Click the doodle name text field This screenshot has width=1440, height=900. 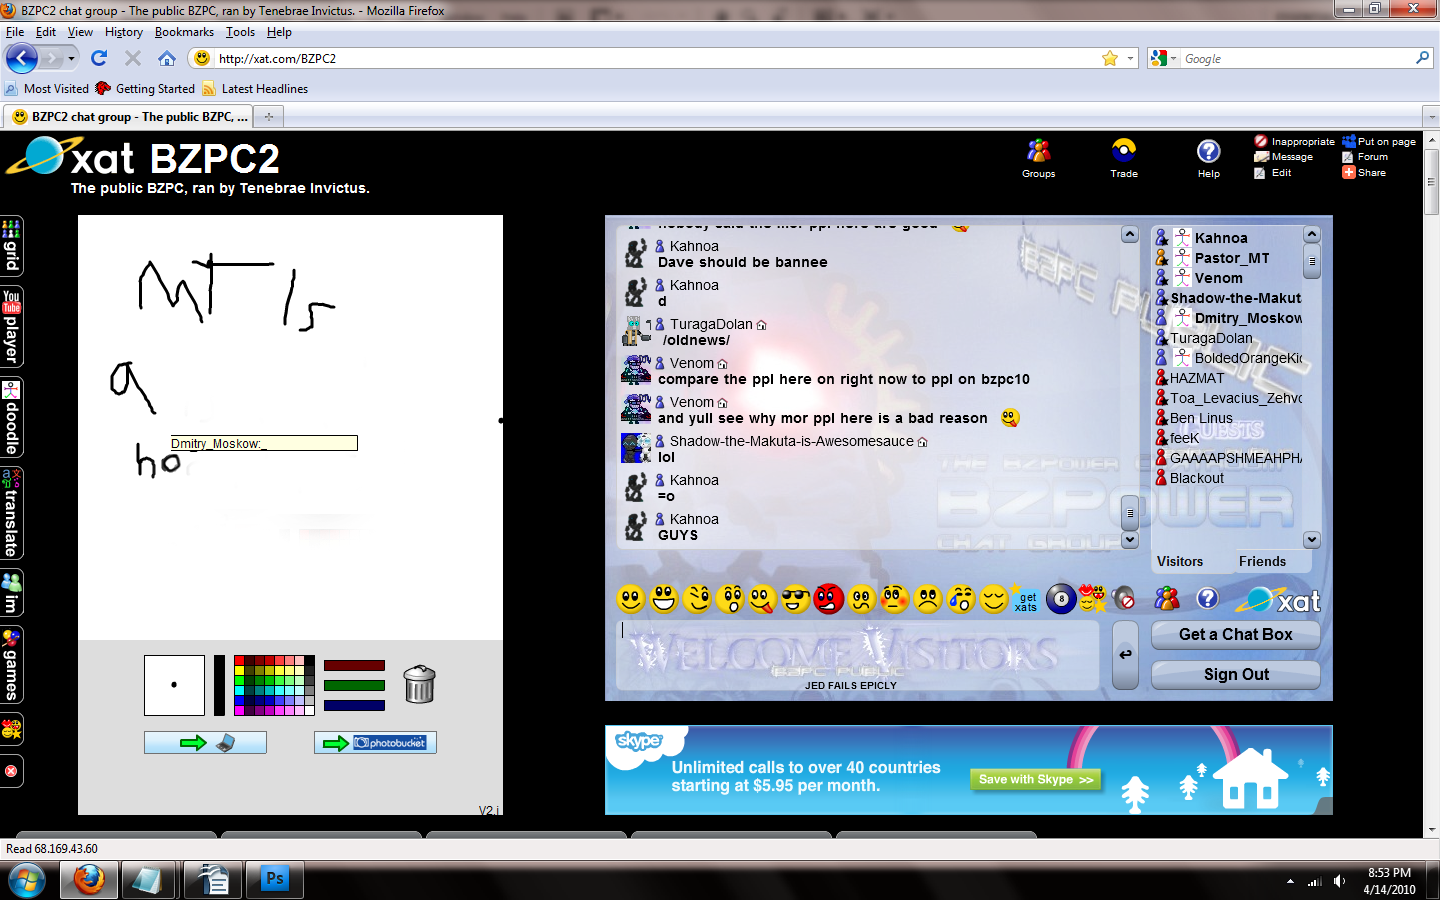pyautogui.click(x=263, y=443)
